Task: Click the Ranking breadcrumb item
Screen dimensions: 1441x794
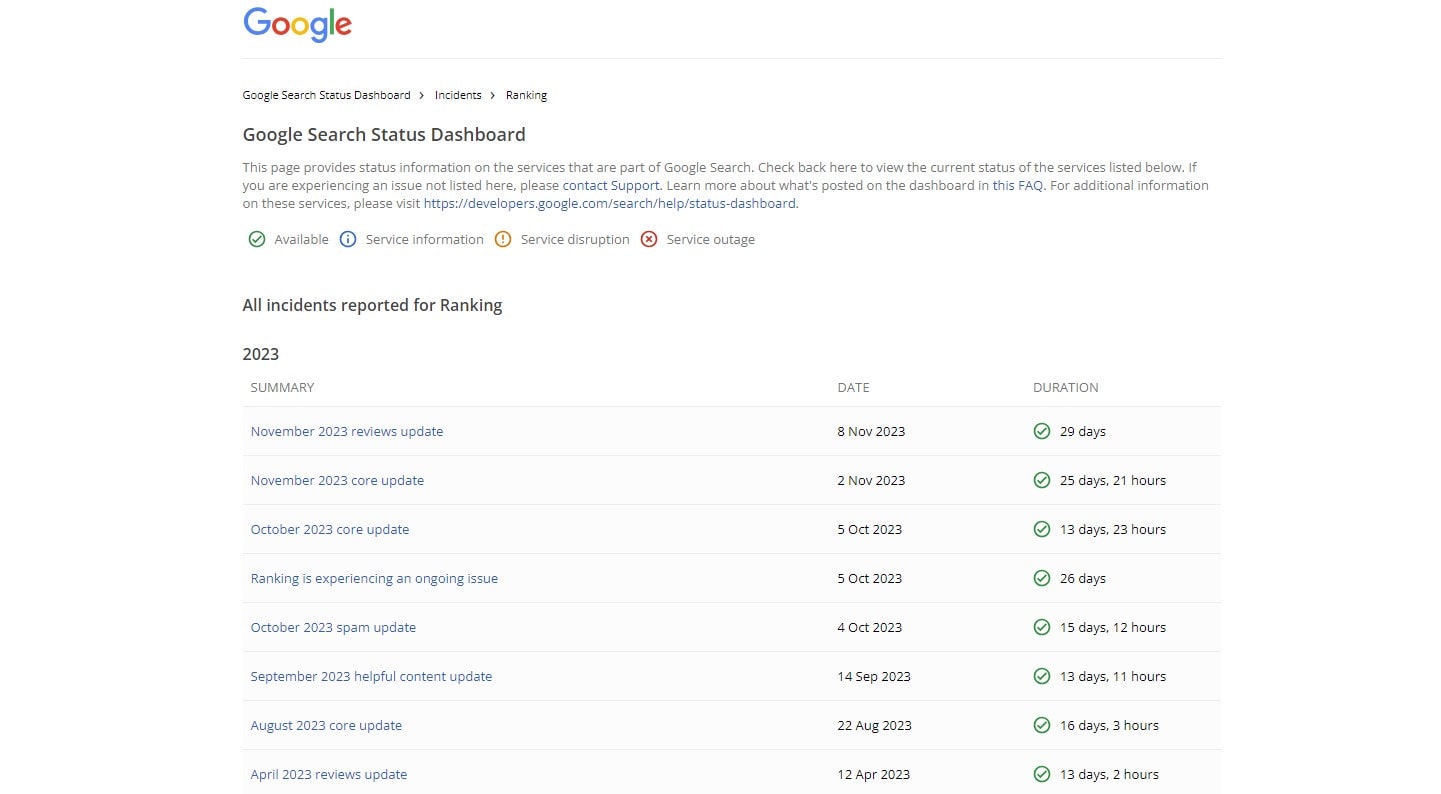Action: (526, 95)
